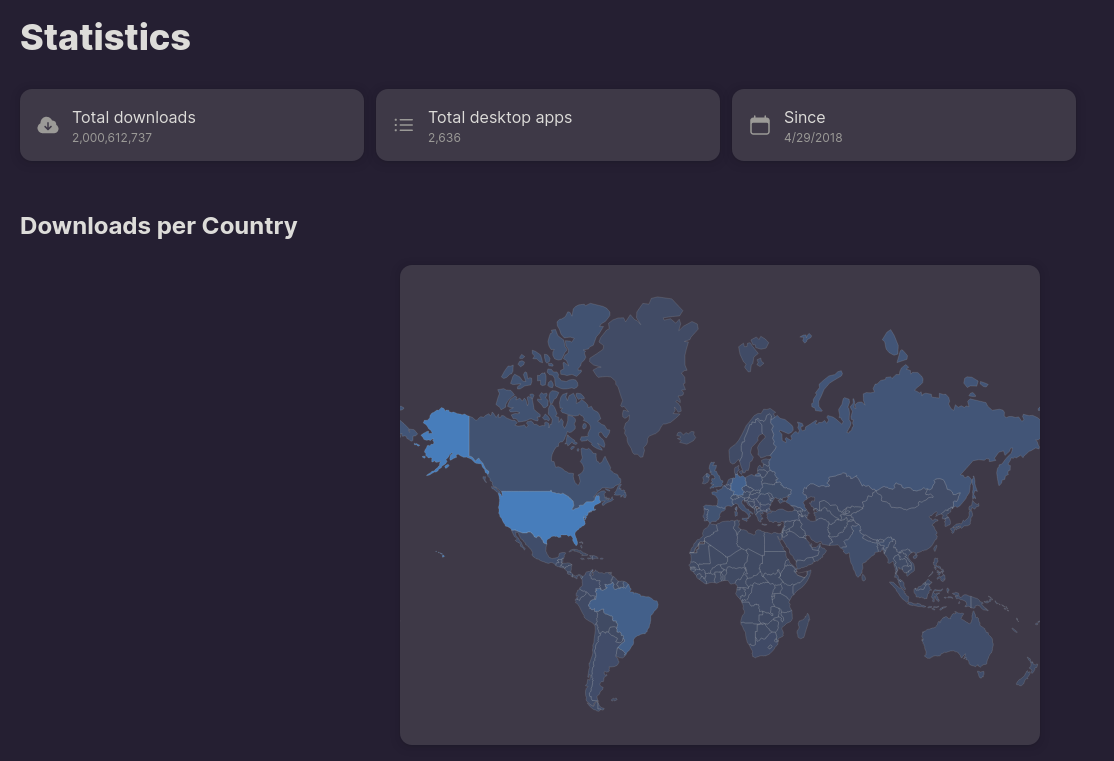The image size is (1114, 761).
Task: Click the Statistics page heading
Action: tap(105, 37)
